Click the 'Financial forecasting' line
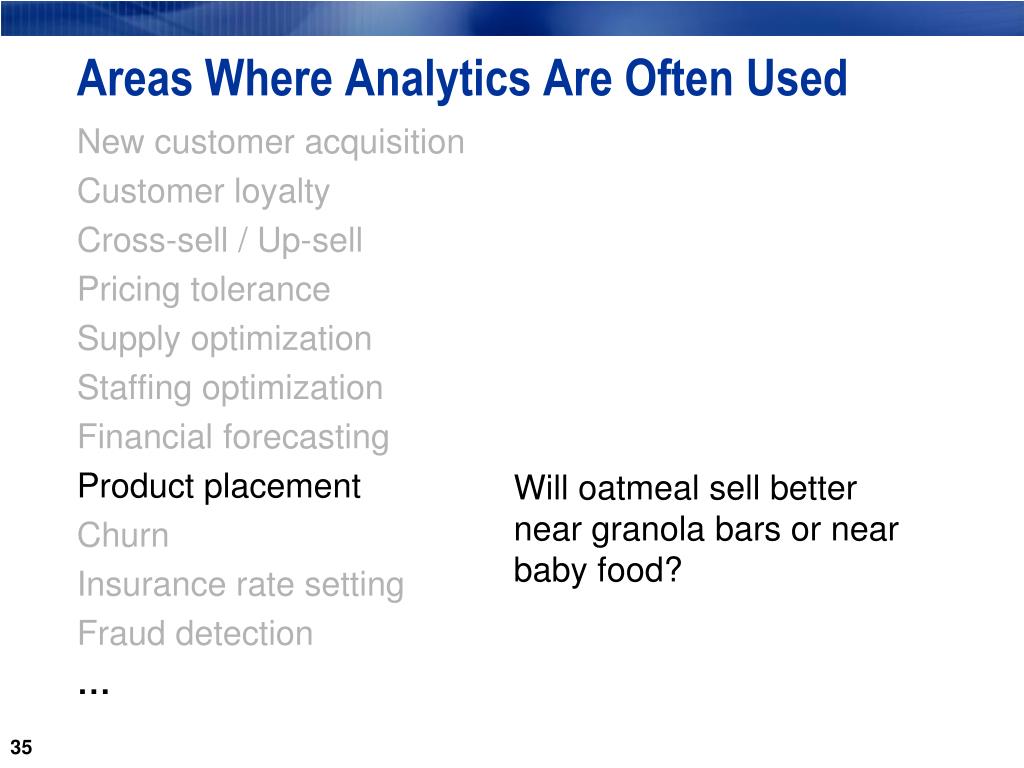 coord(234,438)
